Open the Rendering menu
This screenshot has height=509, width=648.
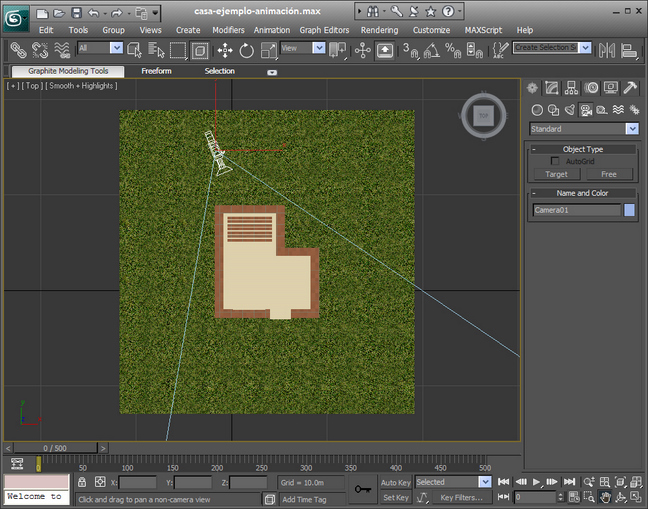point(379,30)
